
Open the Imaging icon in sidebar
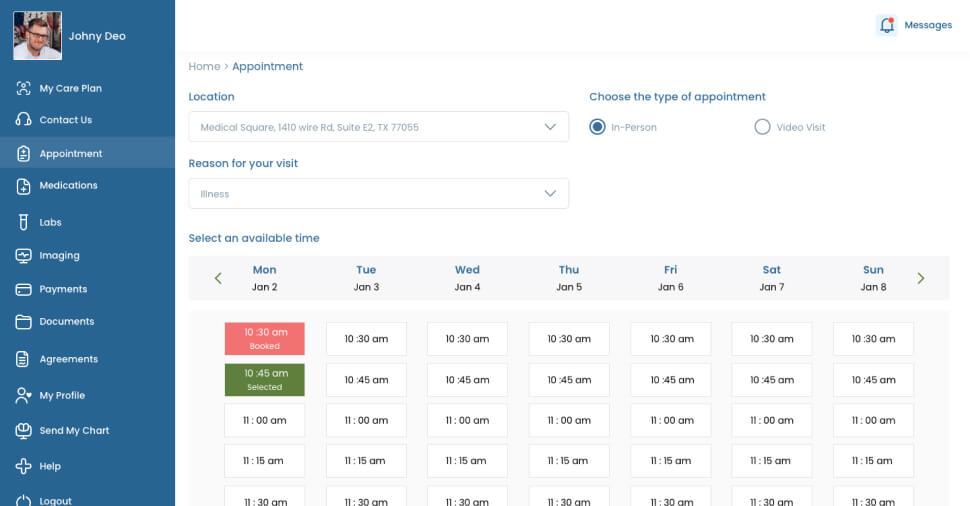(23, 255)
